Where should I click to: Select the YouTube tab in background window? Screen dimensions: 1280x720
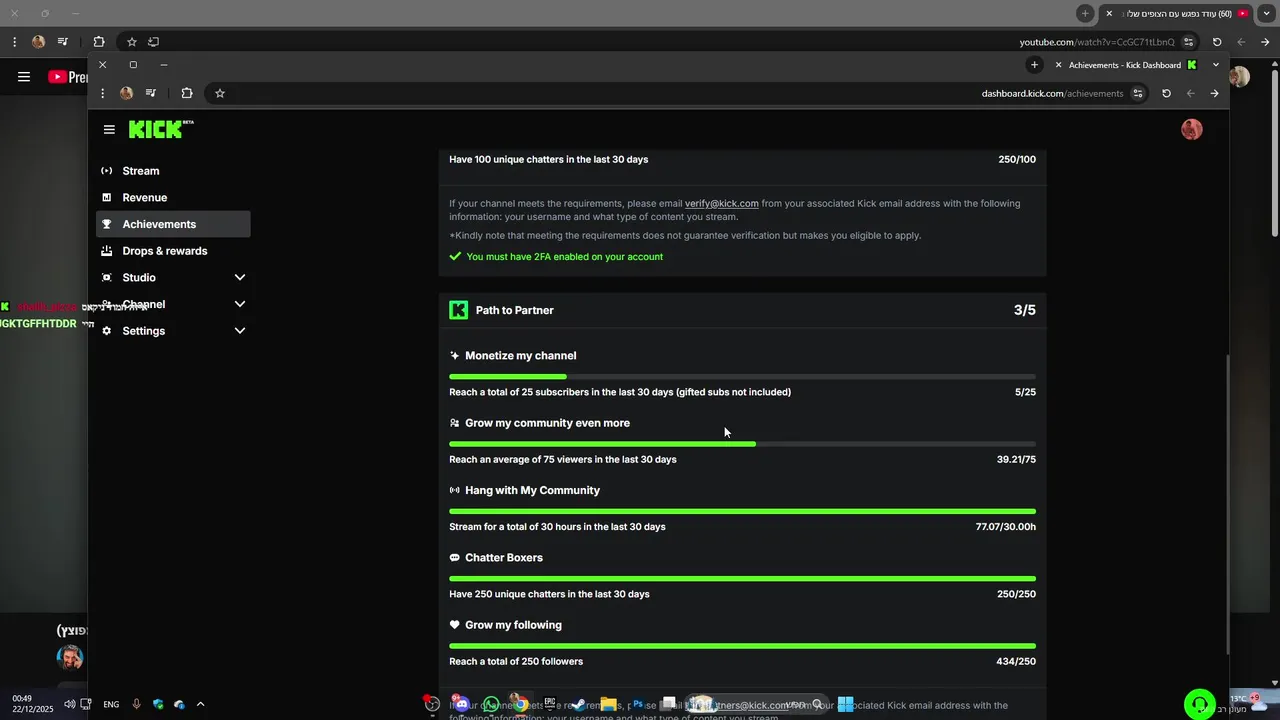pyautogui.click(x=1176, y=14)
